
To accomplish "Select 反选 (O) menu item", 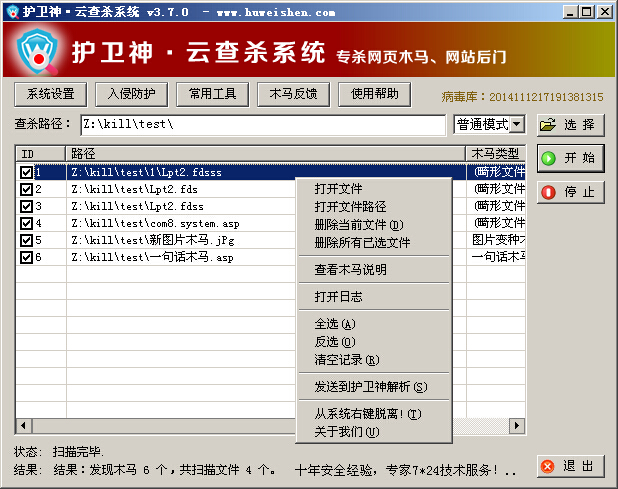I will click(x=374, y=342).
